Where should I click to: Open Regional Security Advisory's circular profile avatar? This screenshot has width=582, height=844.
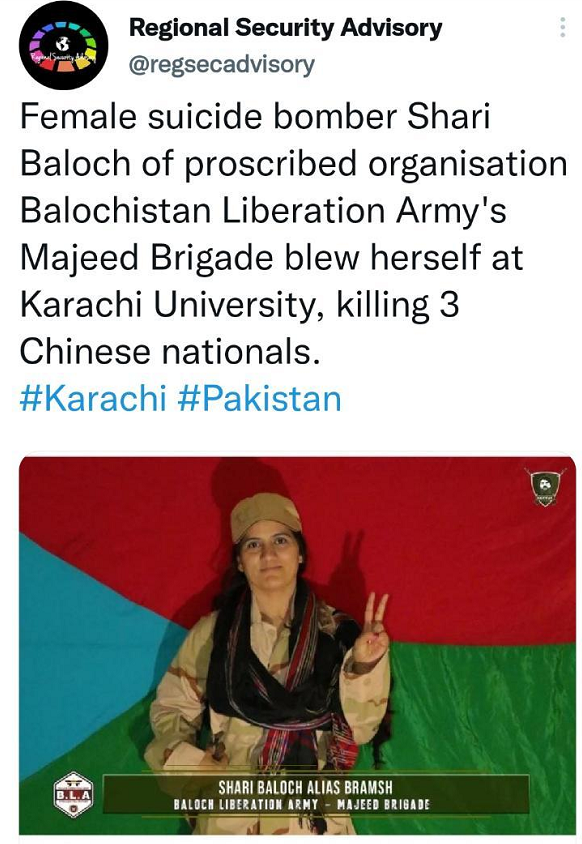coord(63,45)
